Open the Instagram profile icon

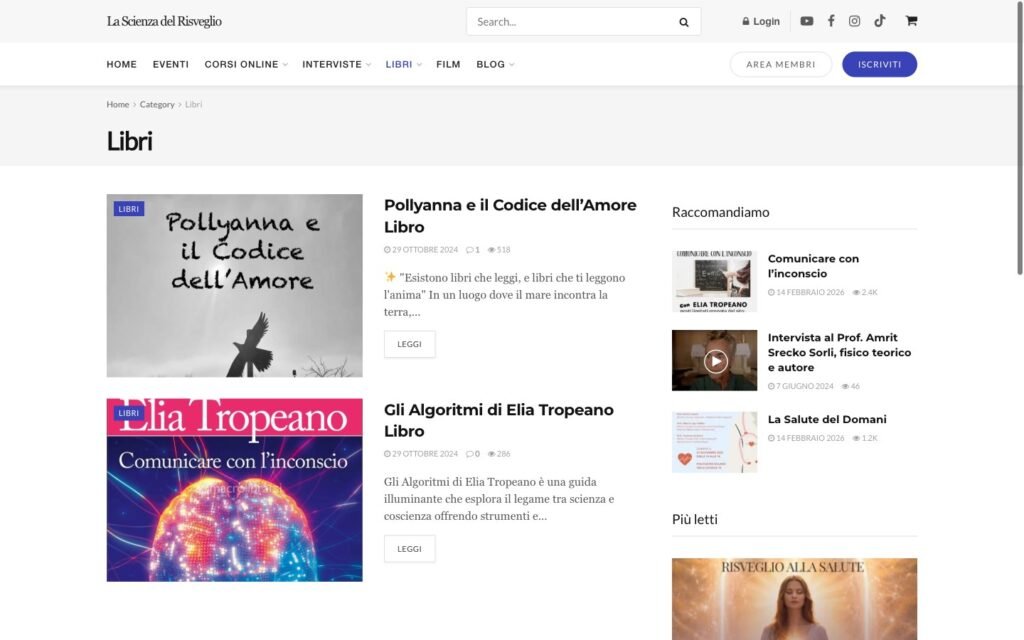coord(854,21)
